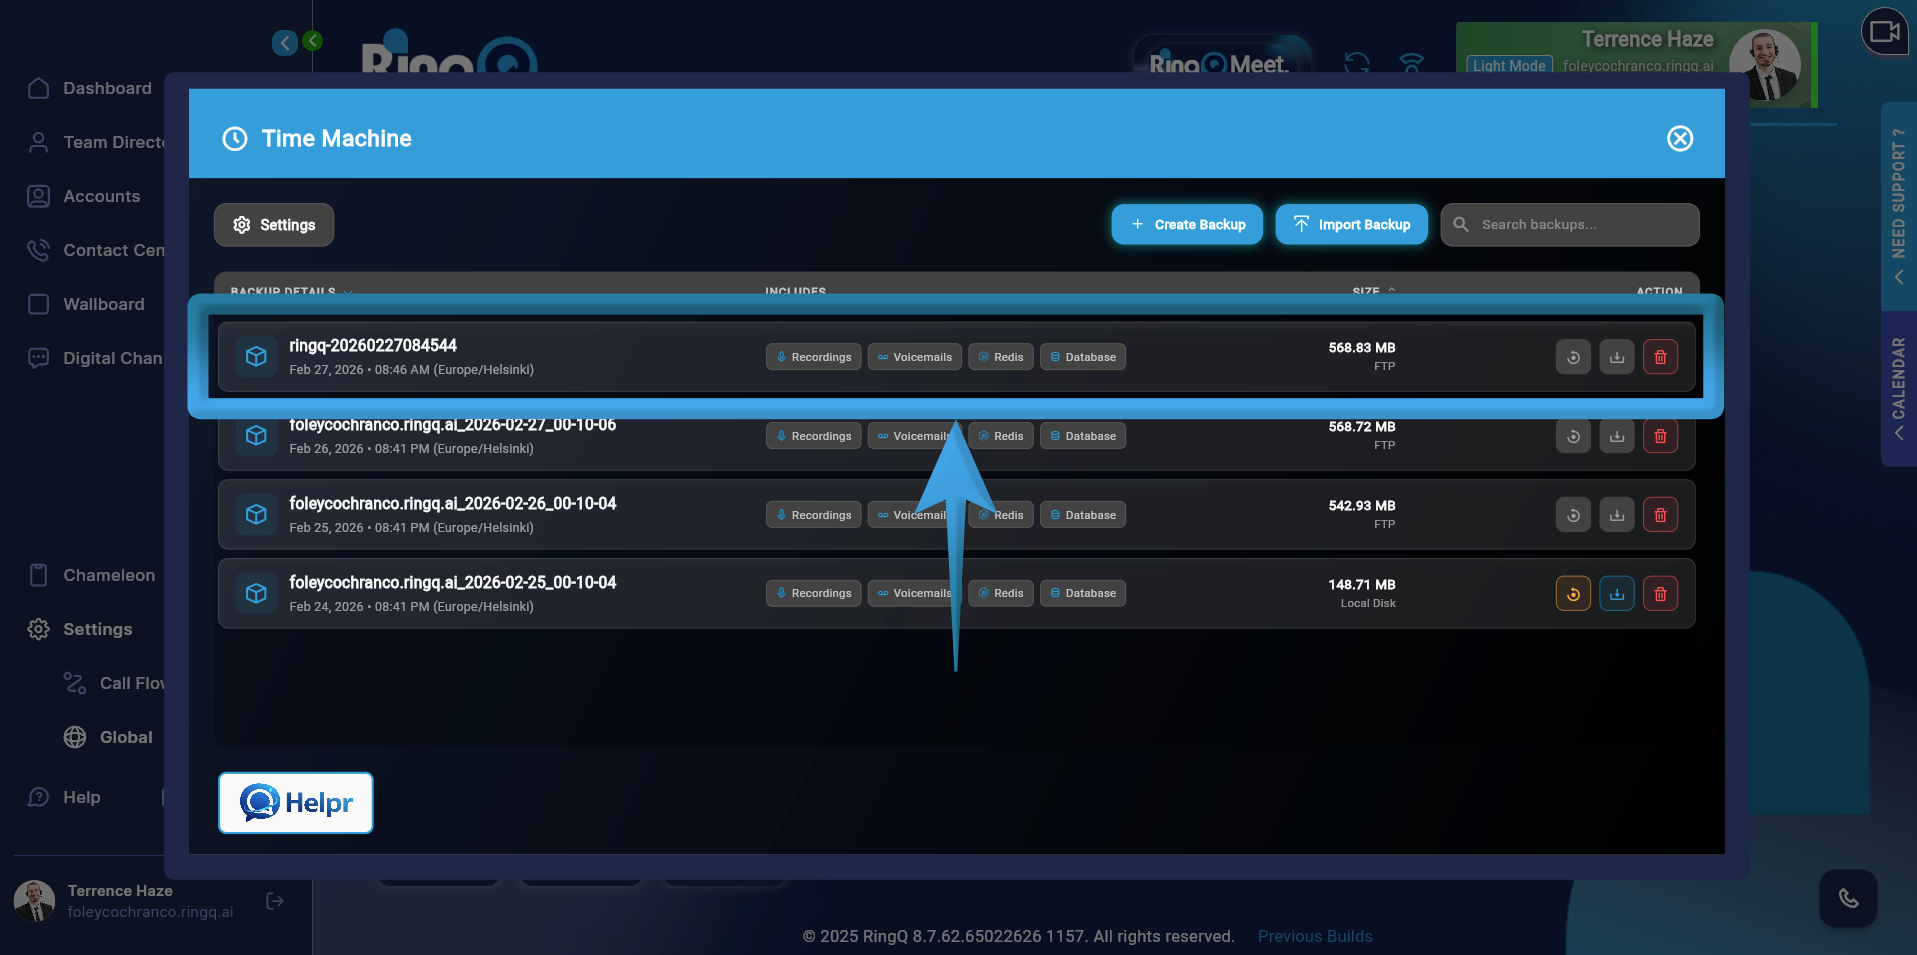This screenshot has width=1917, height=955.
Task: Open Digital Channels from the sidebar
Action: (x=112, y=358)
